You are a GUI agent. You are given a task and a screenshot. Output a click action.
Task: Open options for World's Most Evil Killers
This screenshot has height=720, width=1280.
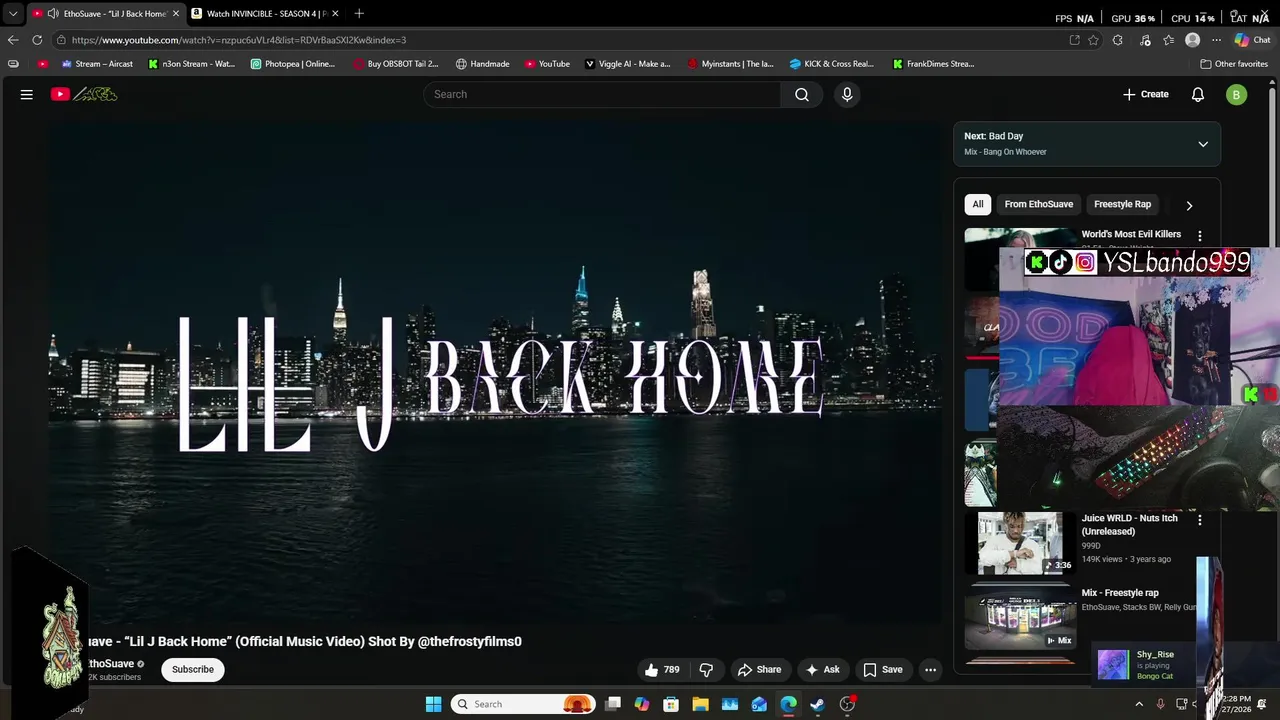click(1200, 236)
